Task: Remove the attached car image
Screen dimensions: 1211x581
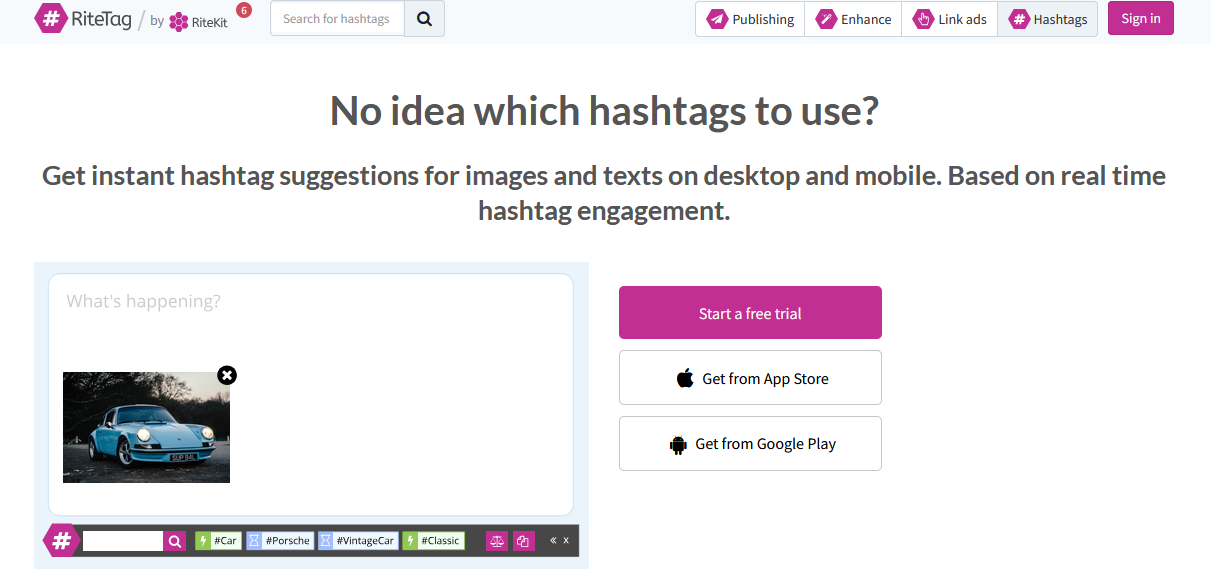Action: pos(227,375)
